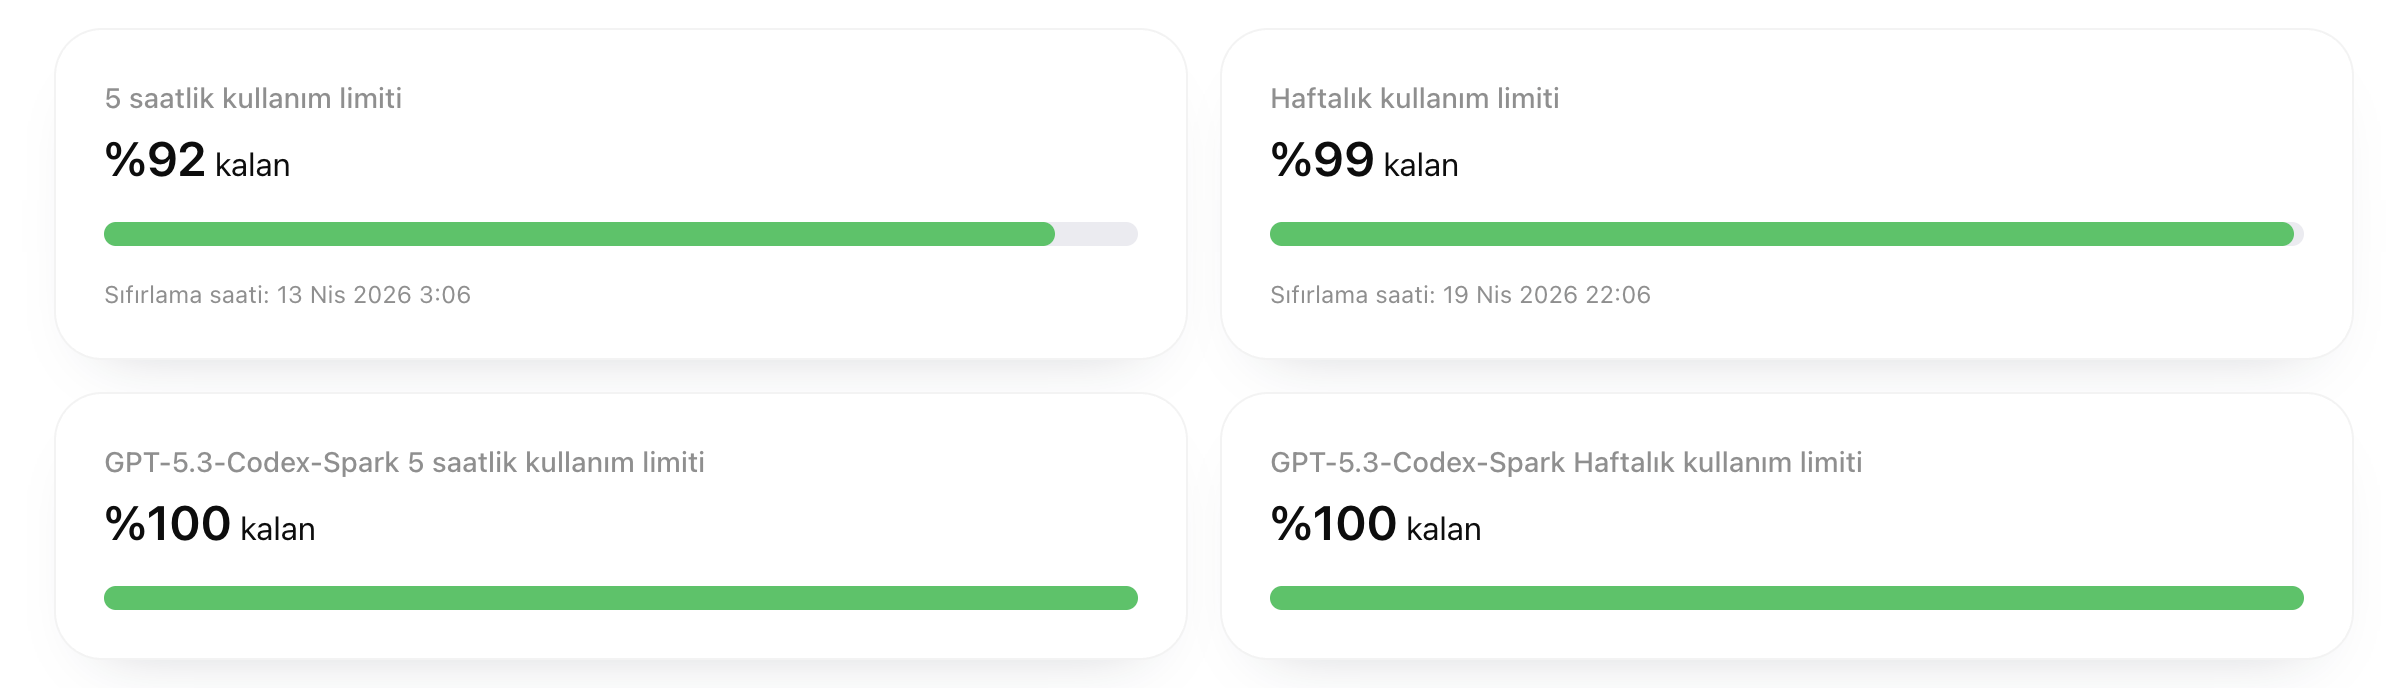The width and height of the screenshot is (2392, 688).
Task: Click the Haftalık limit progress bar
Action: tap(1787, 234)
